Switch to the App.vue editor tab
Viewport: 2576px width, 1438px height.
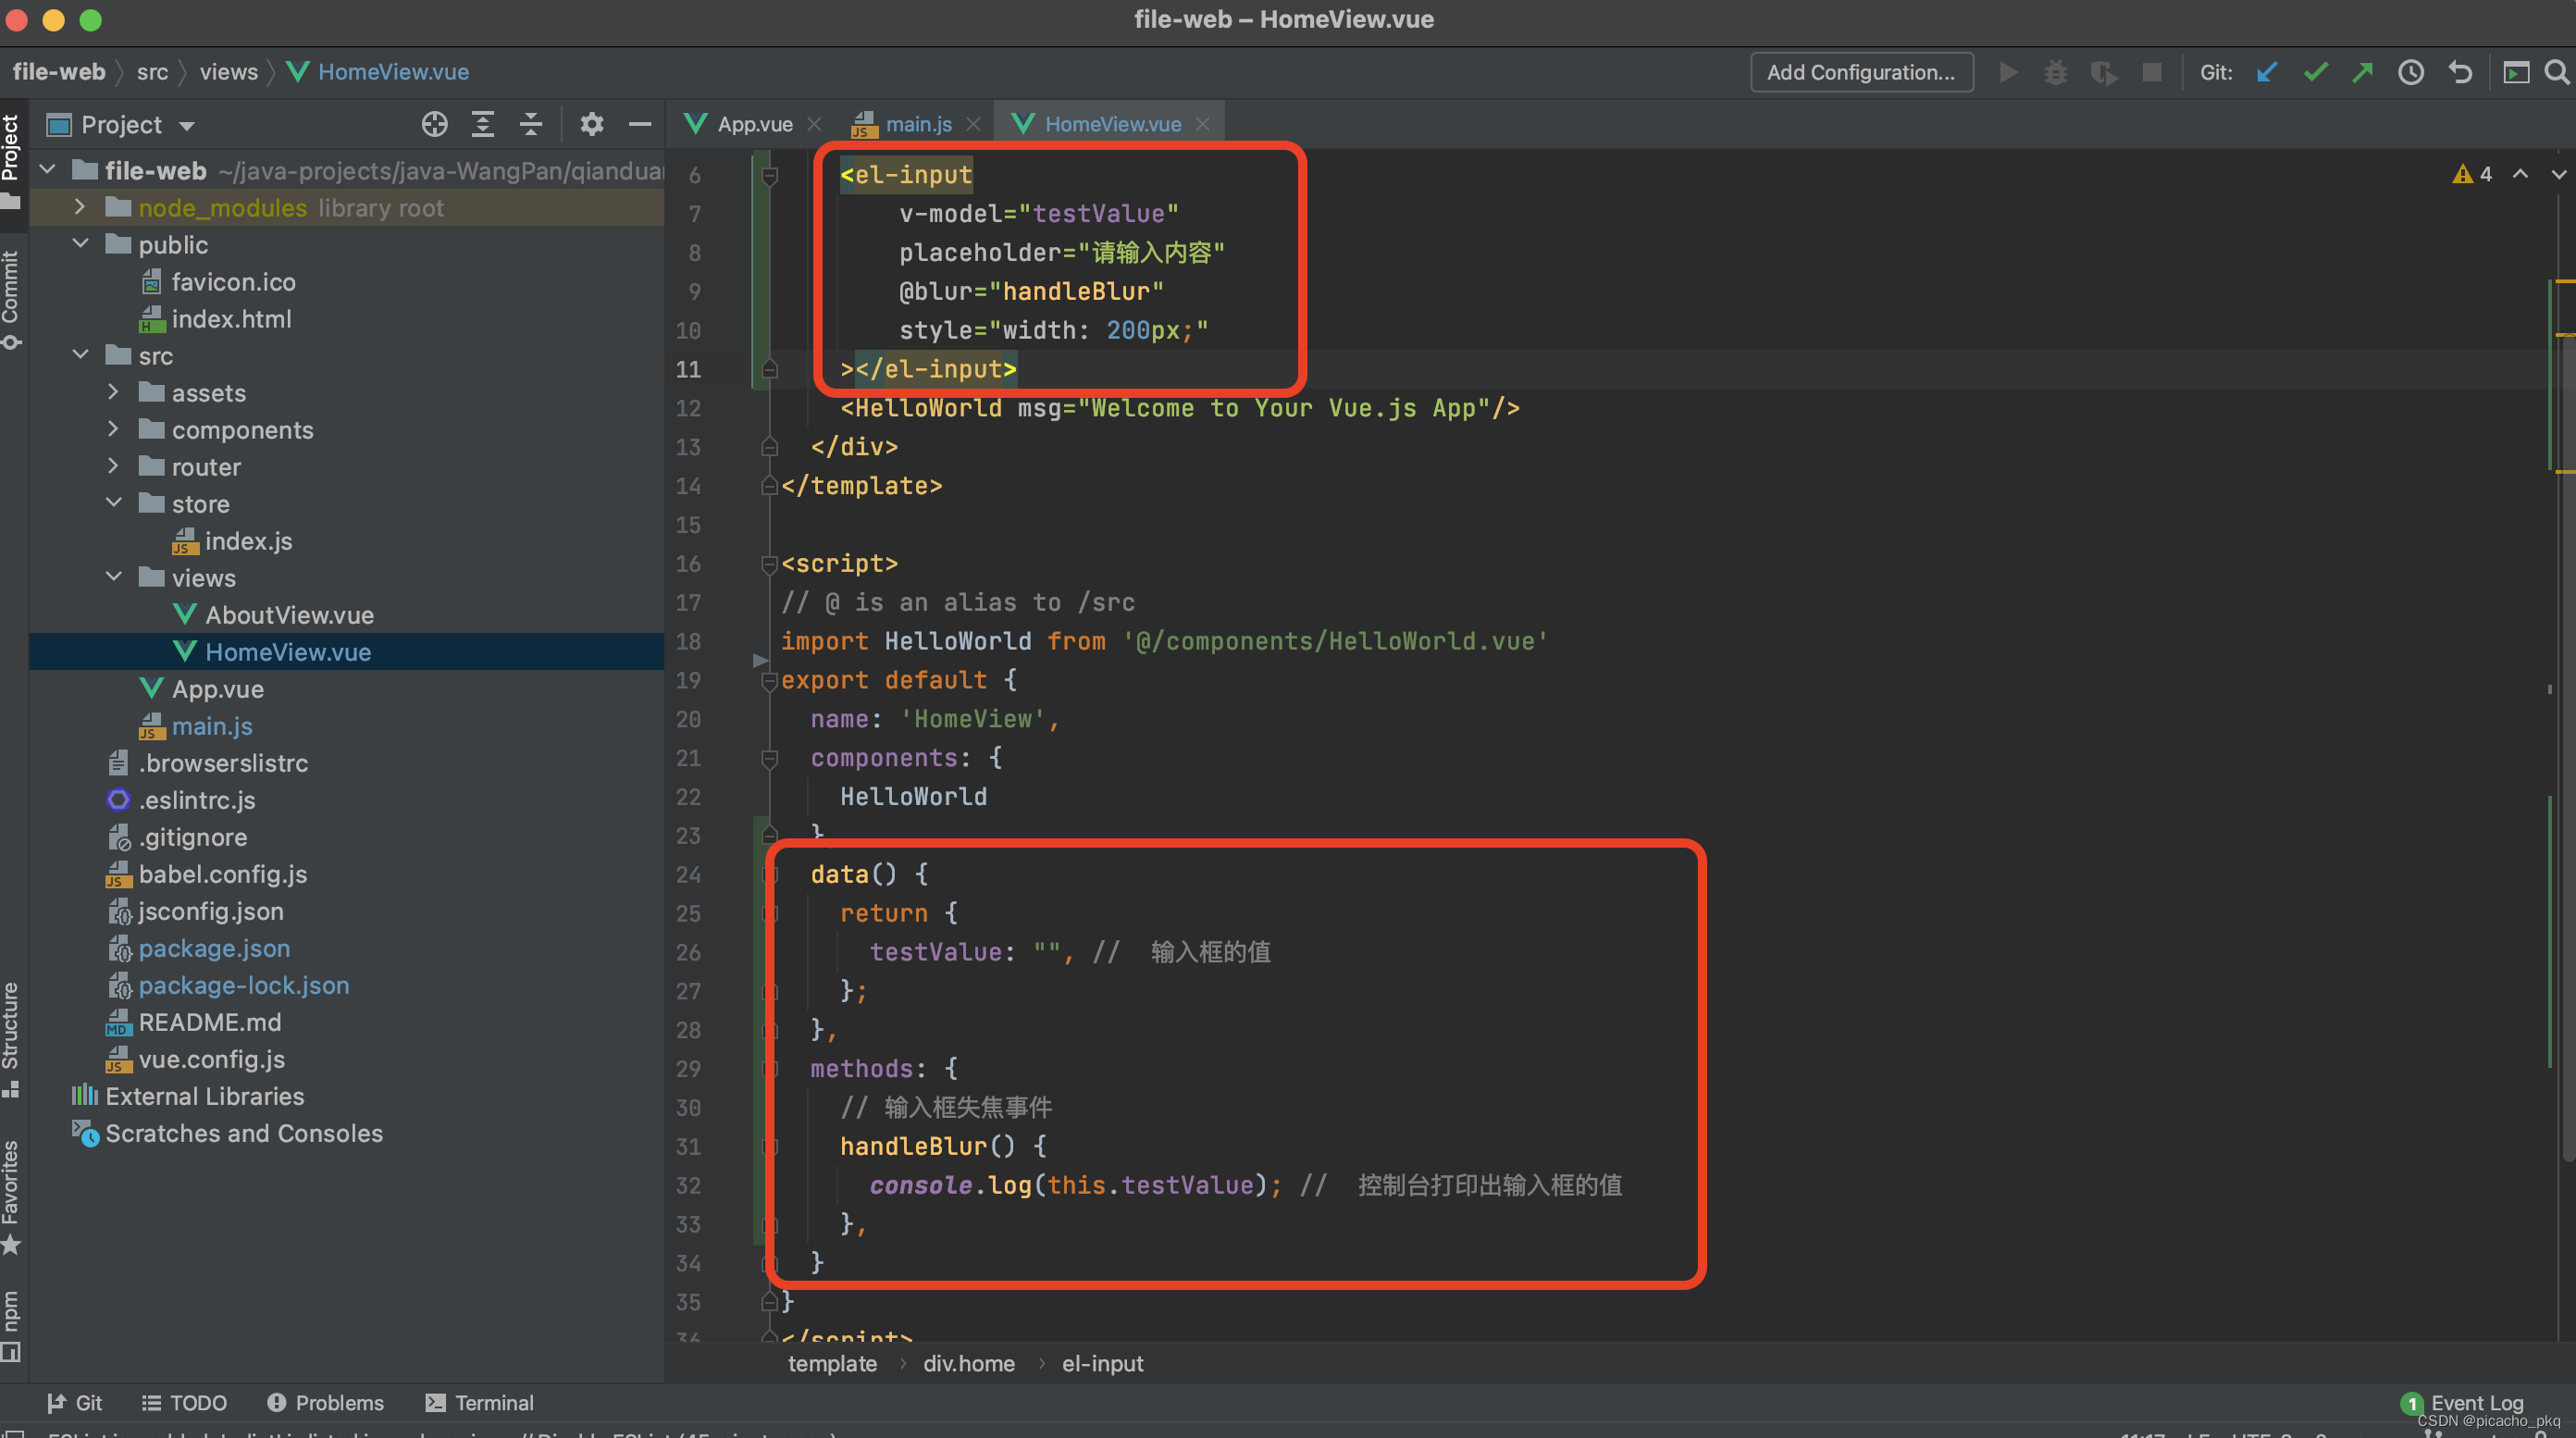[739, 124]
